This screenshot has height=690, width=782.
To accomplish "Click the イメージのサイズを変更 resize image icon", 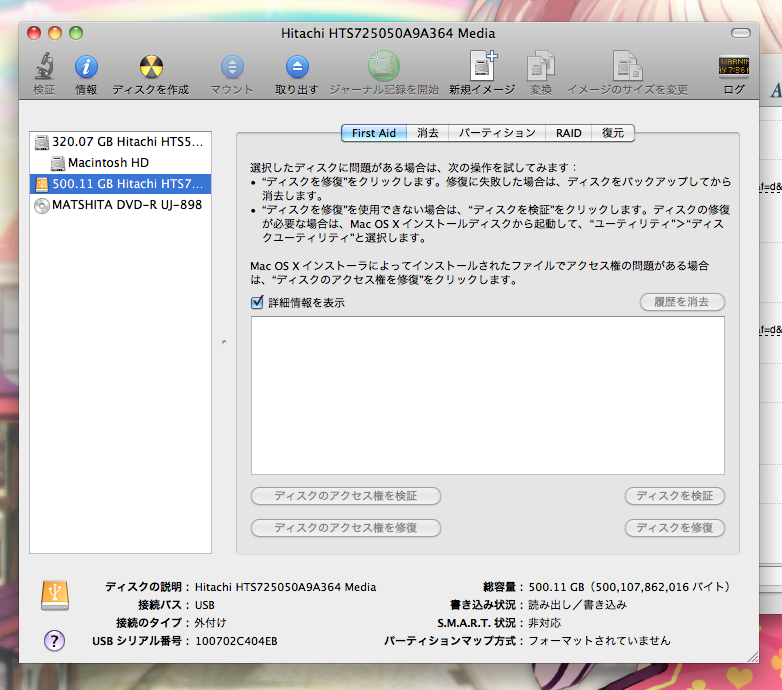I will [628, 68].
